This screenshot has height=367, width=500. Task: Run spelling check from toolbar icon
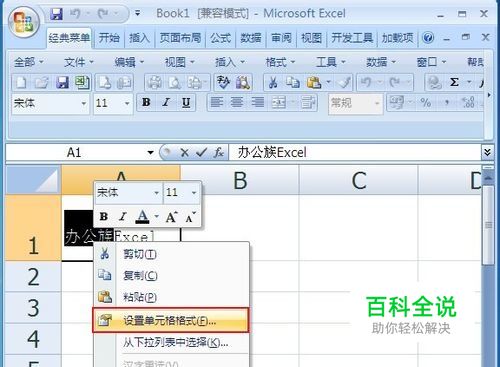coord(223,82)
